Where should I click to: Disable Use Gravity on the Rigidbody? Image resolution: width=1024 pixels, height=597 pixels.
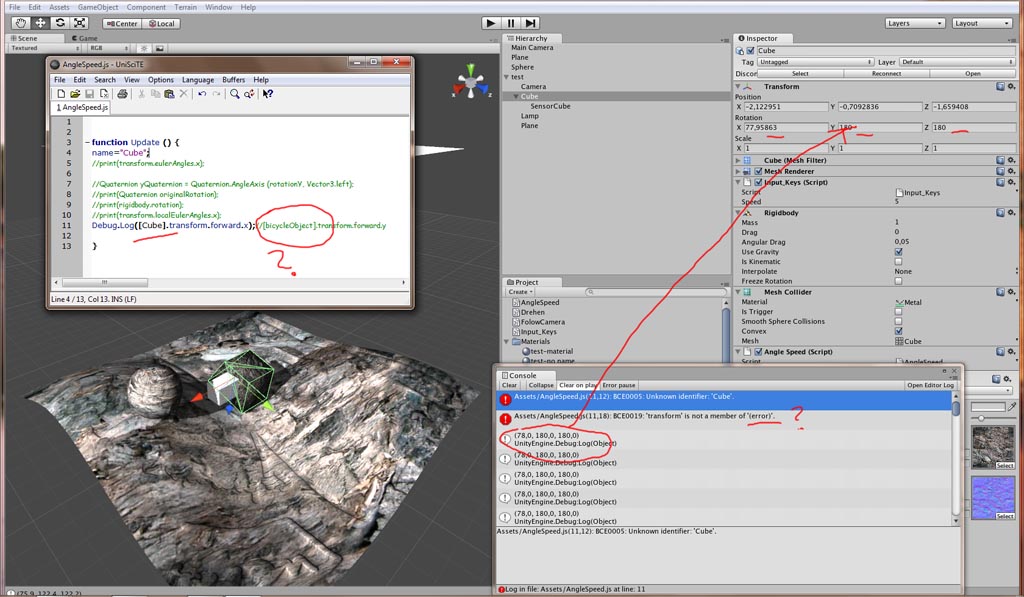898,251
